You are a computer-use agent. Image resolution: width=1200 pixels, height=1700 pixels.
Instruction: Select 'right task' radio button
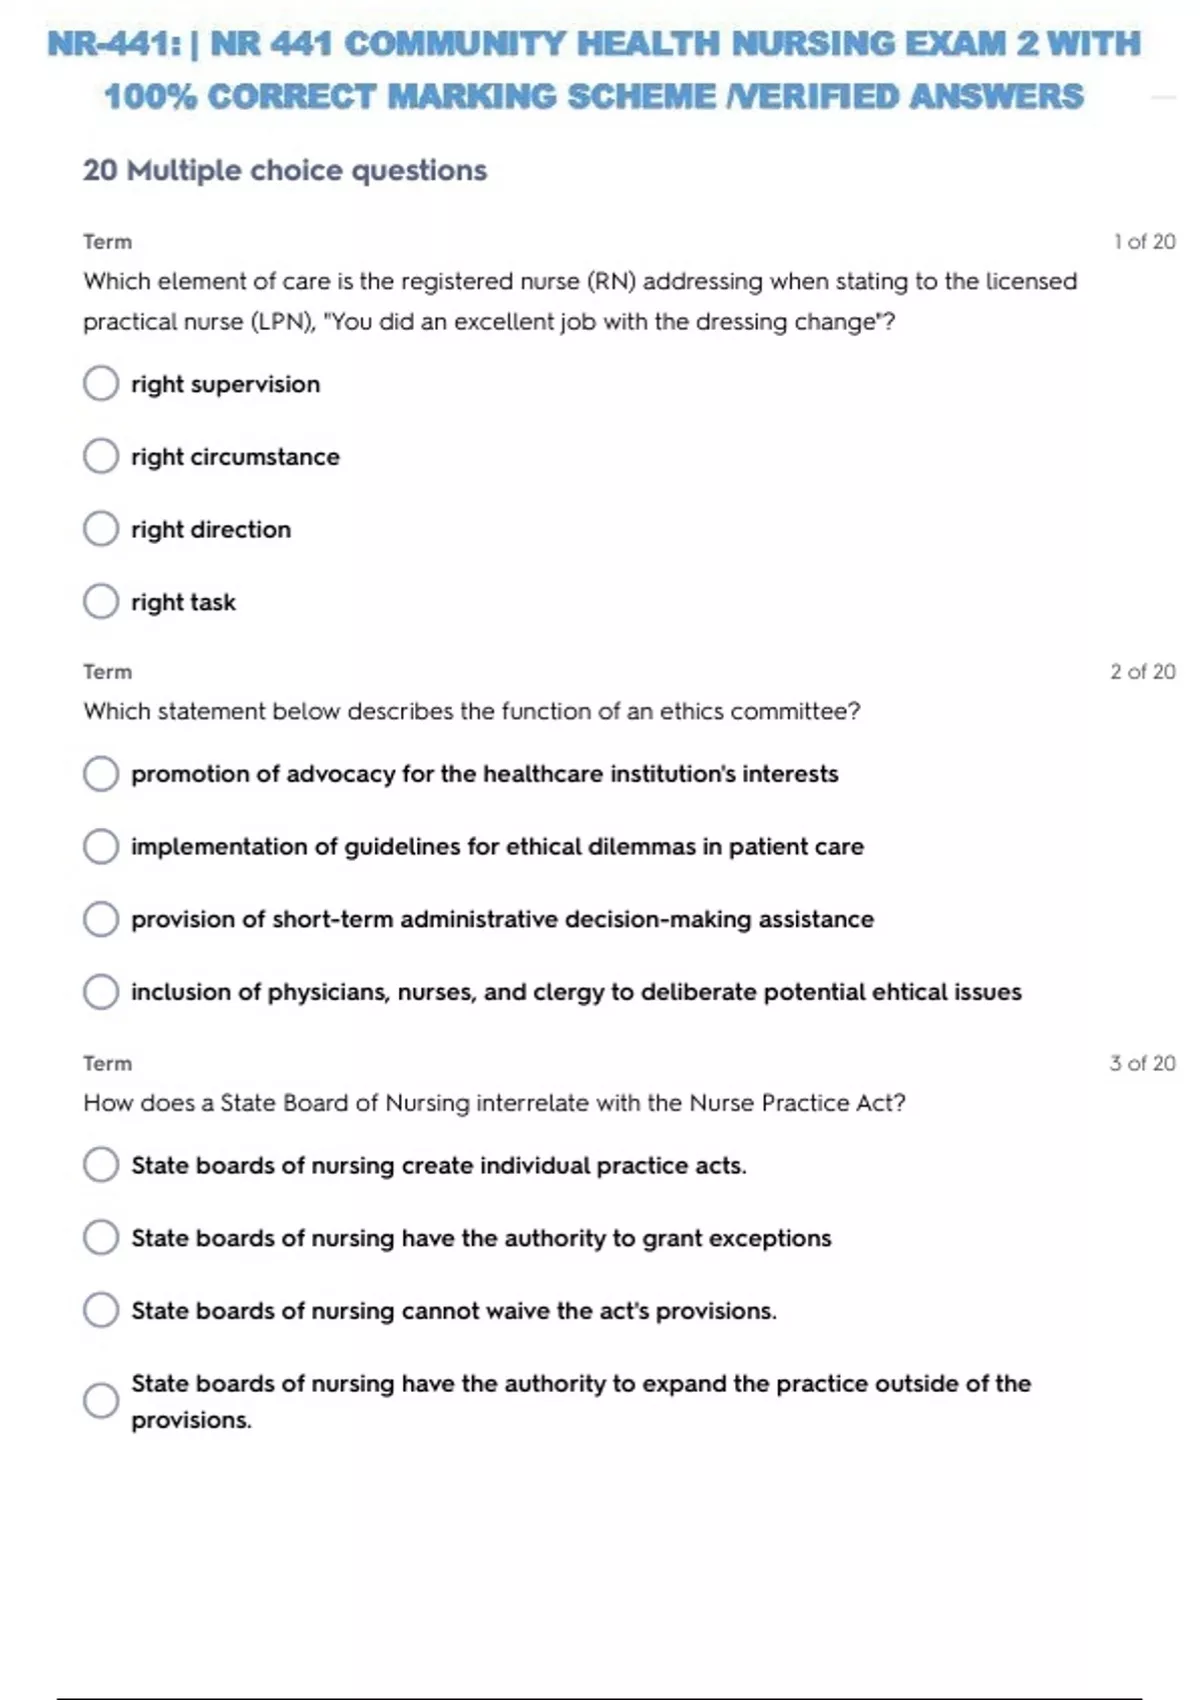point(101,601)
